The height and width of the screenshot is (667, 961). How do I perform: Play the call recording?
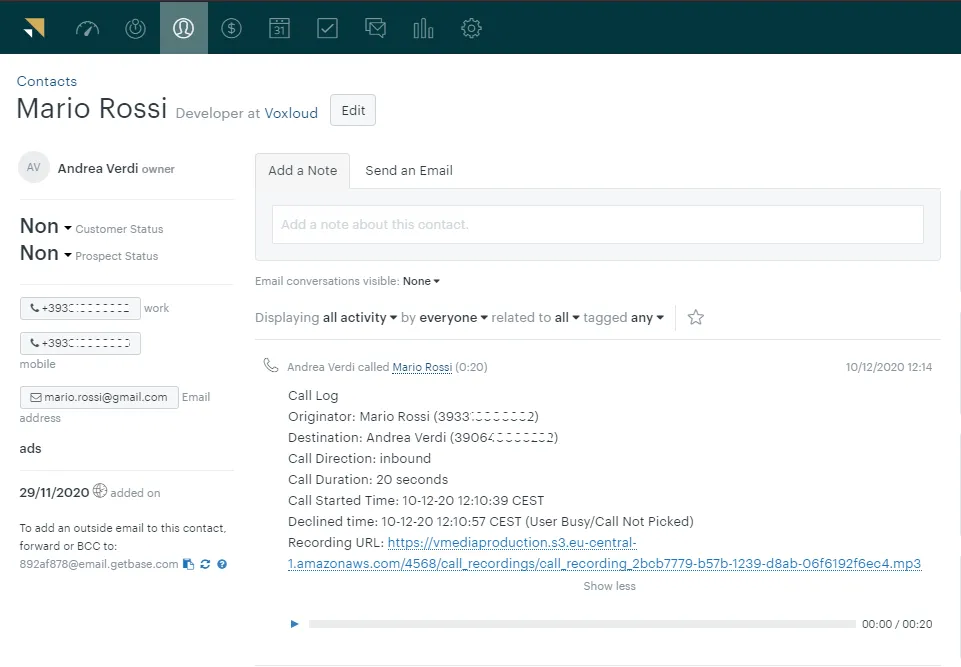click(x=294, y=624)
